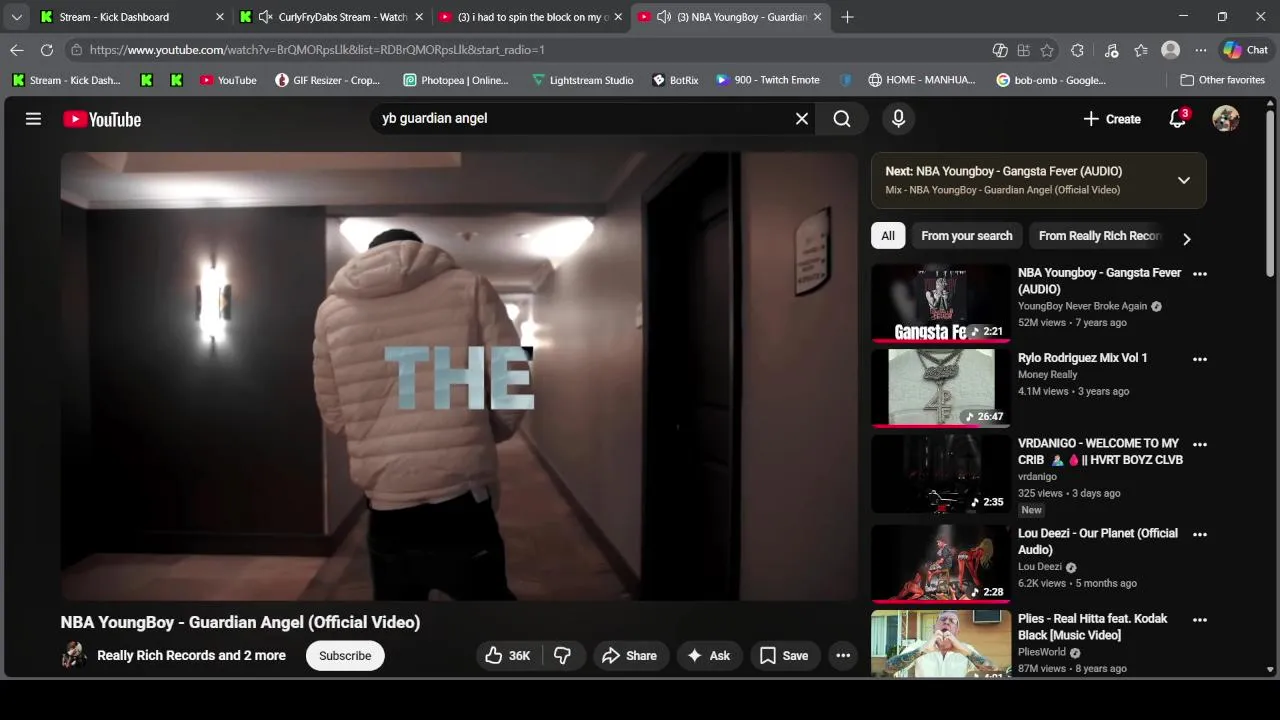Open the Photopea bookmark
This screenshot has width=1280, height=720.
(456, 80)
